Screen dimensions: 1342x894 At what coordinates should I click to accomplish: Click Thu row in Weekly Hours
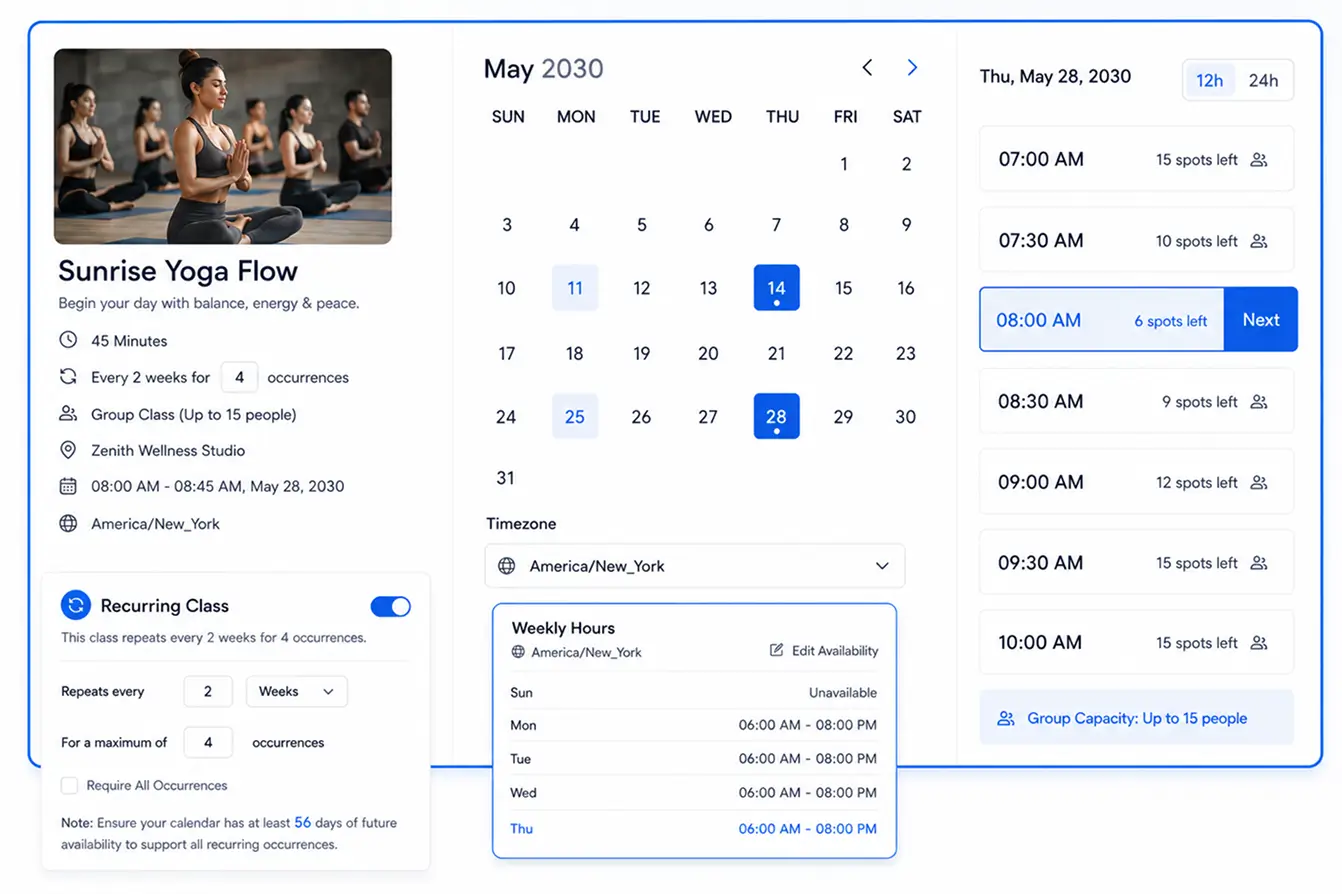[x=694, y=828]
